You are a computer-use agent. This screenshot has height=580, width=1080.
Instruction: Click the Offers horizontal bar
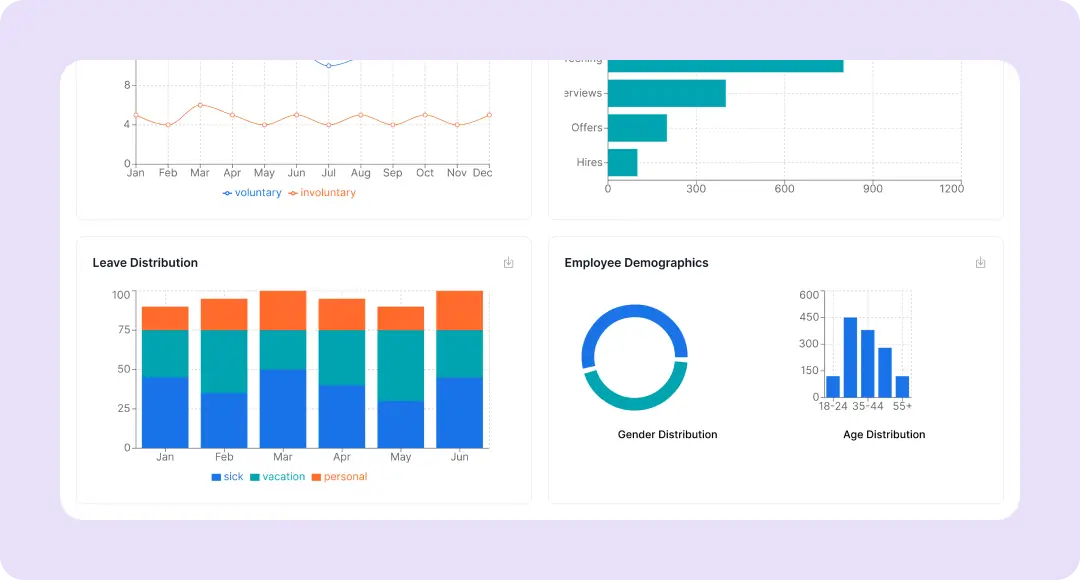(637, 128)
